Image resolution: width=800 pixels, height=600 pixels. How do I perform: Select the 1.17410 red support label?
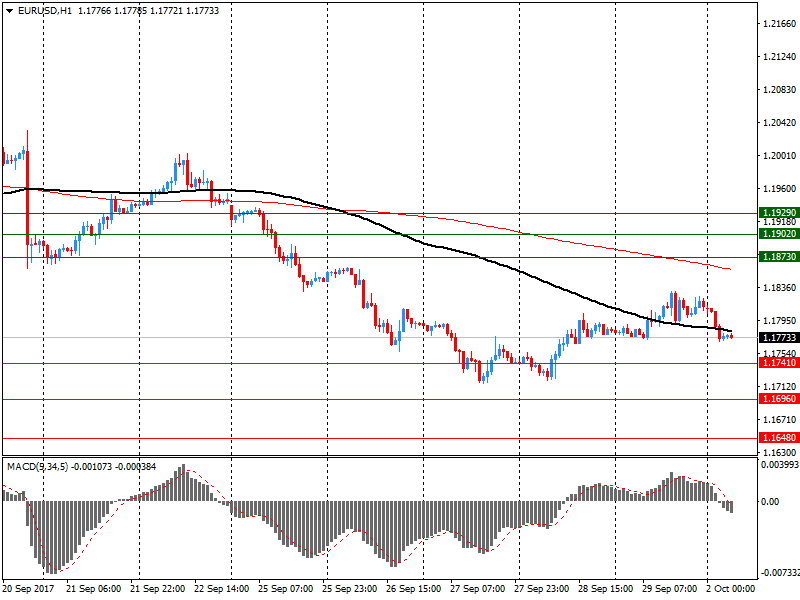point(779,363)
